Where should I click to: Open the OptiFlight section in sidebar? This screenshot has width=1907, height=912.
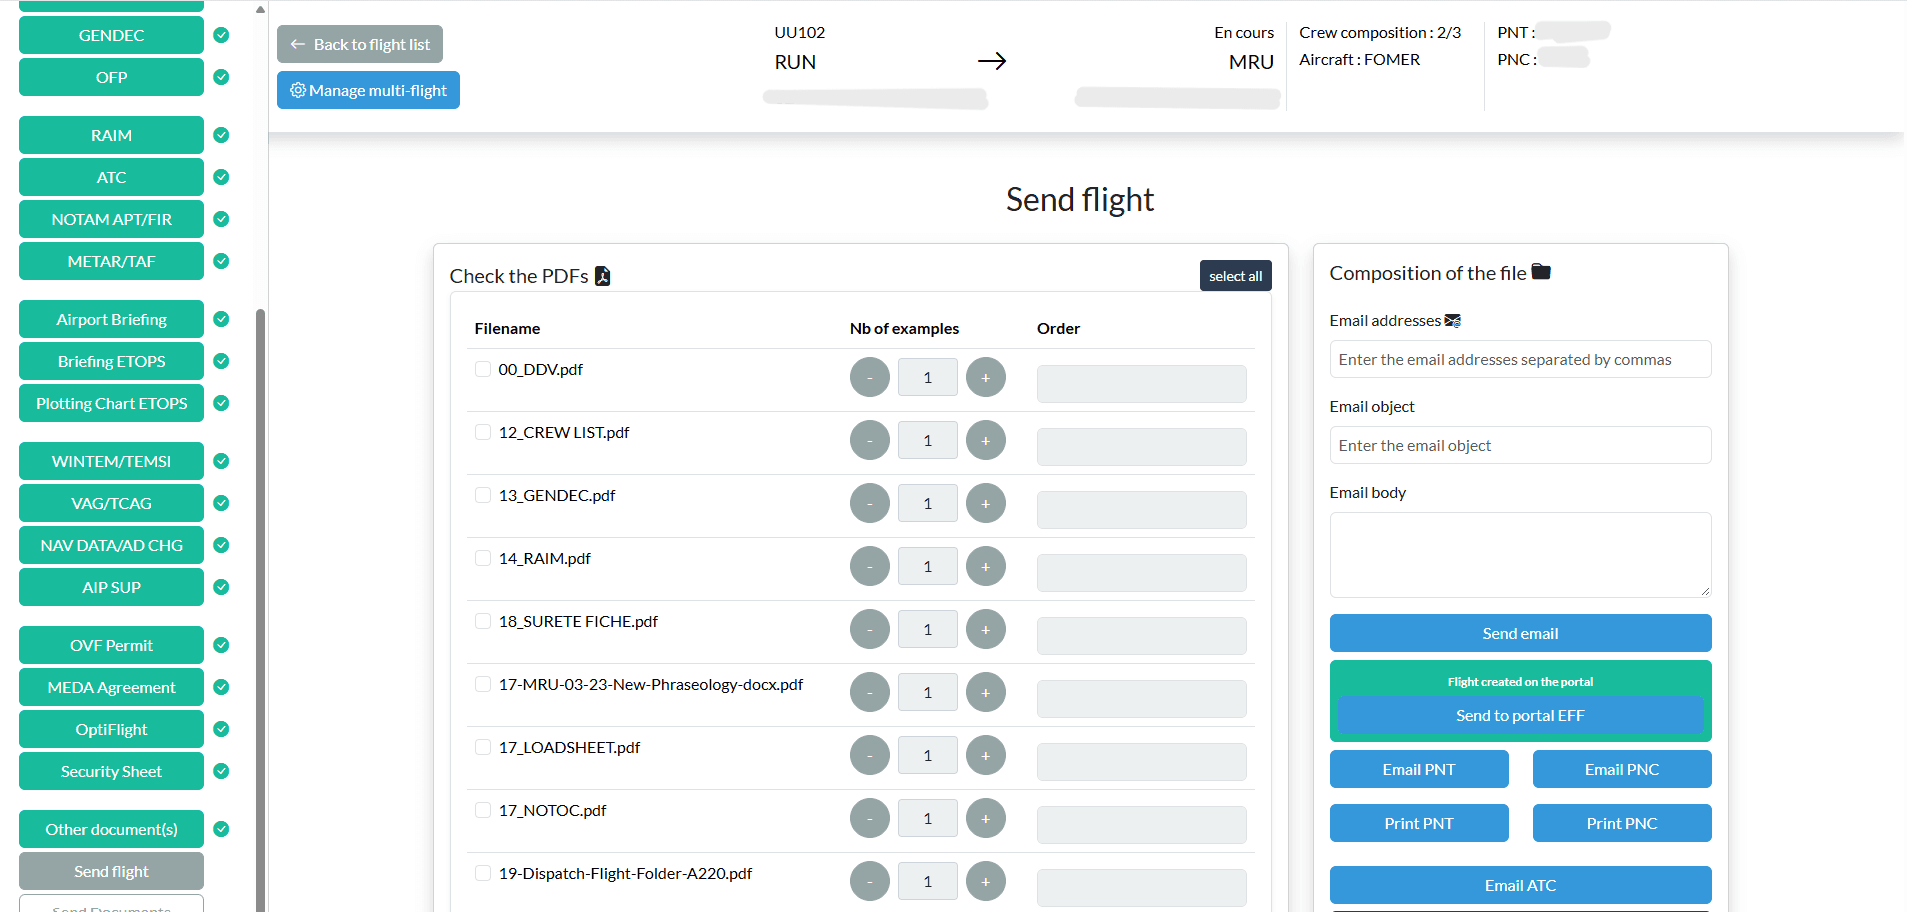tap(111, 729)
